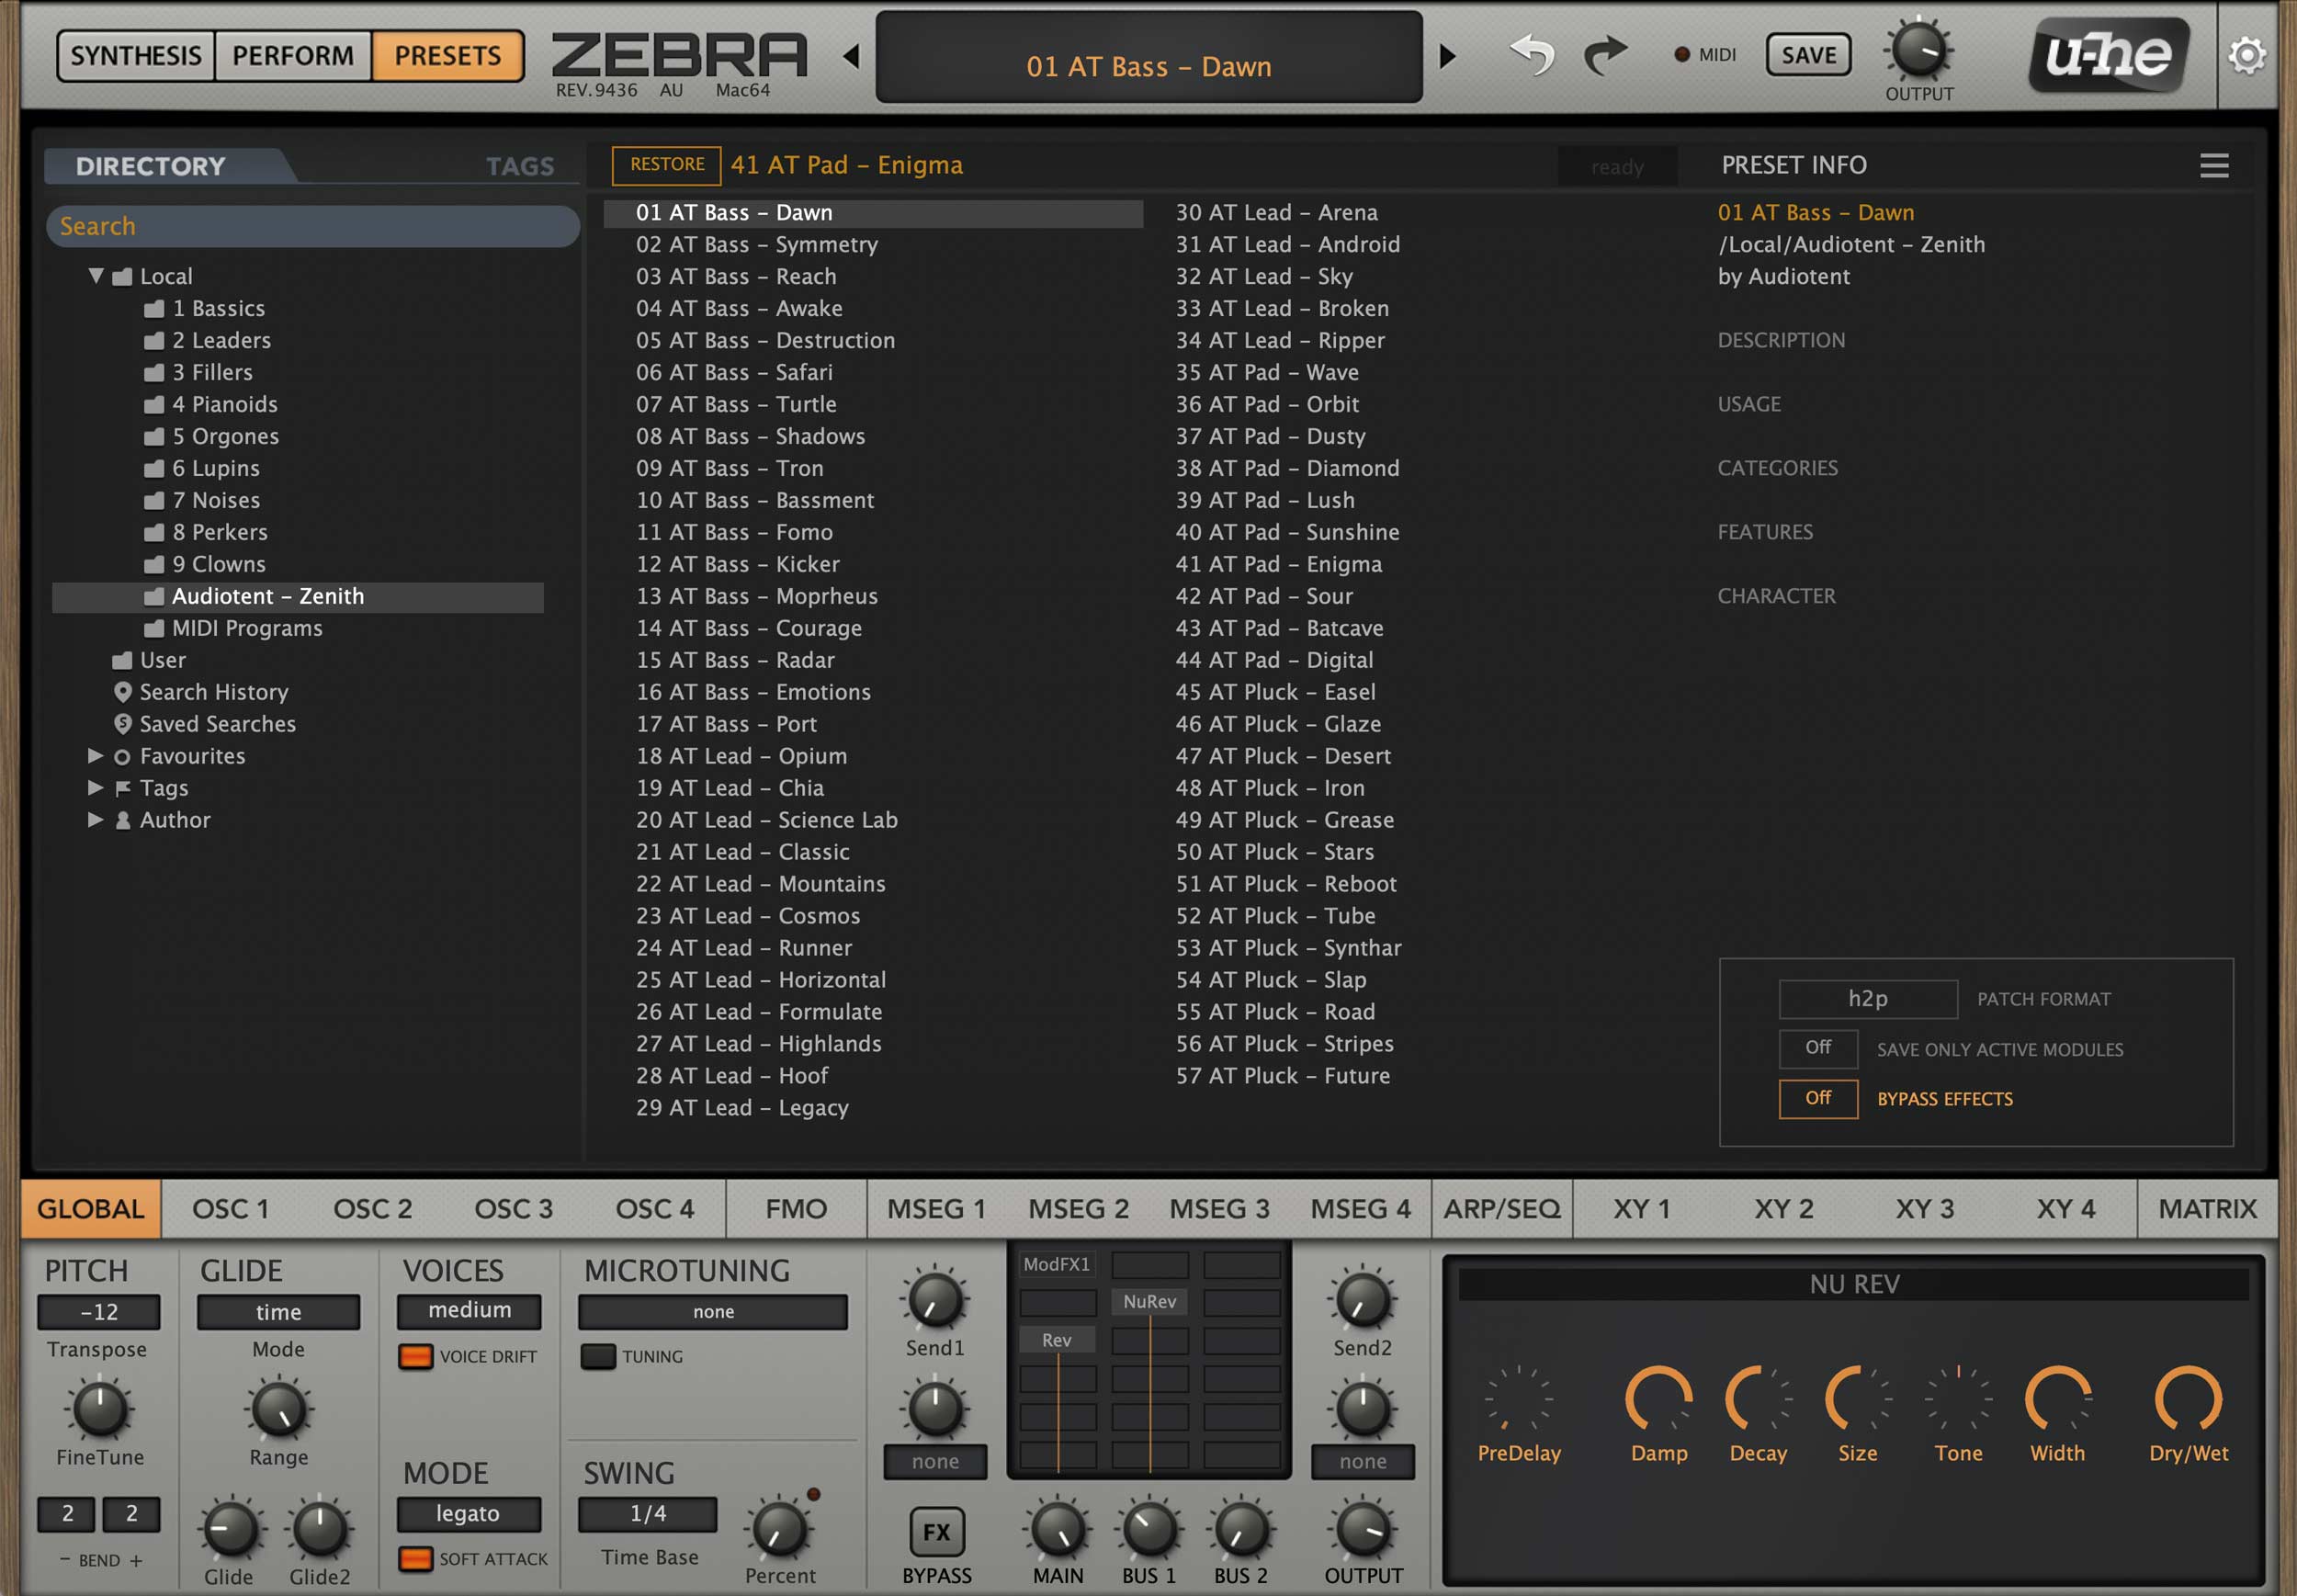Image resolution: width=2297 pixels, height=1596 pixels.
Task: Go to previous preset with left arrow
Action: [x=852, y=56]
